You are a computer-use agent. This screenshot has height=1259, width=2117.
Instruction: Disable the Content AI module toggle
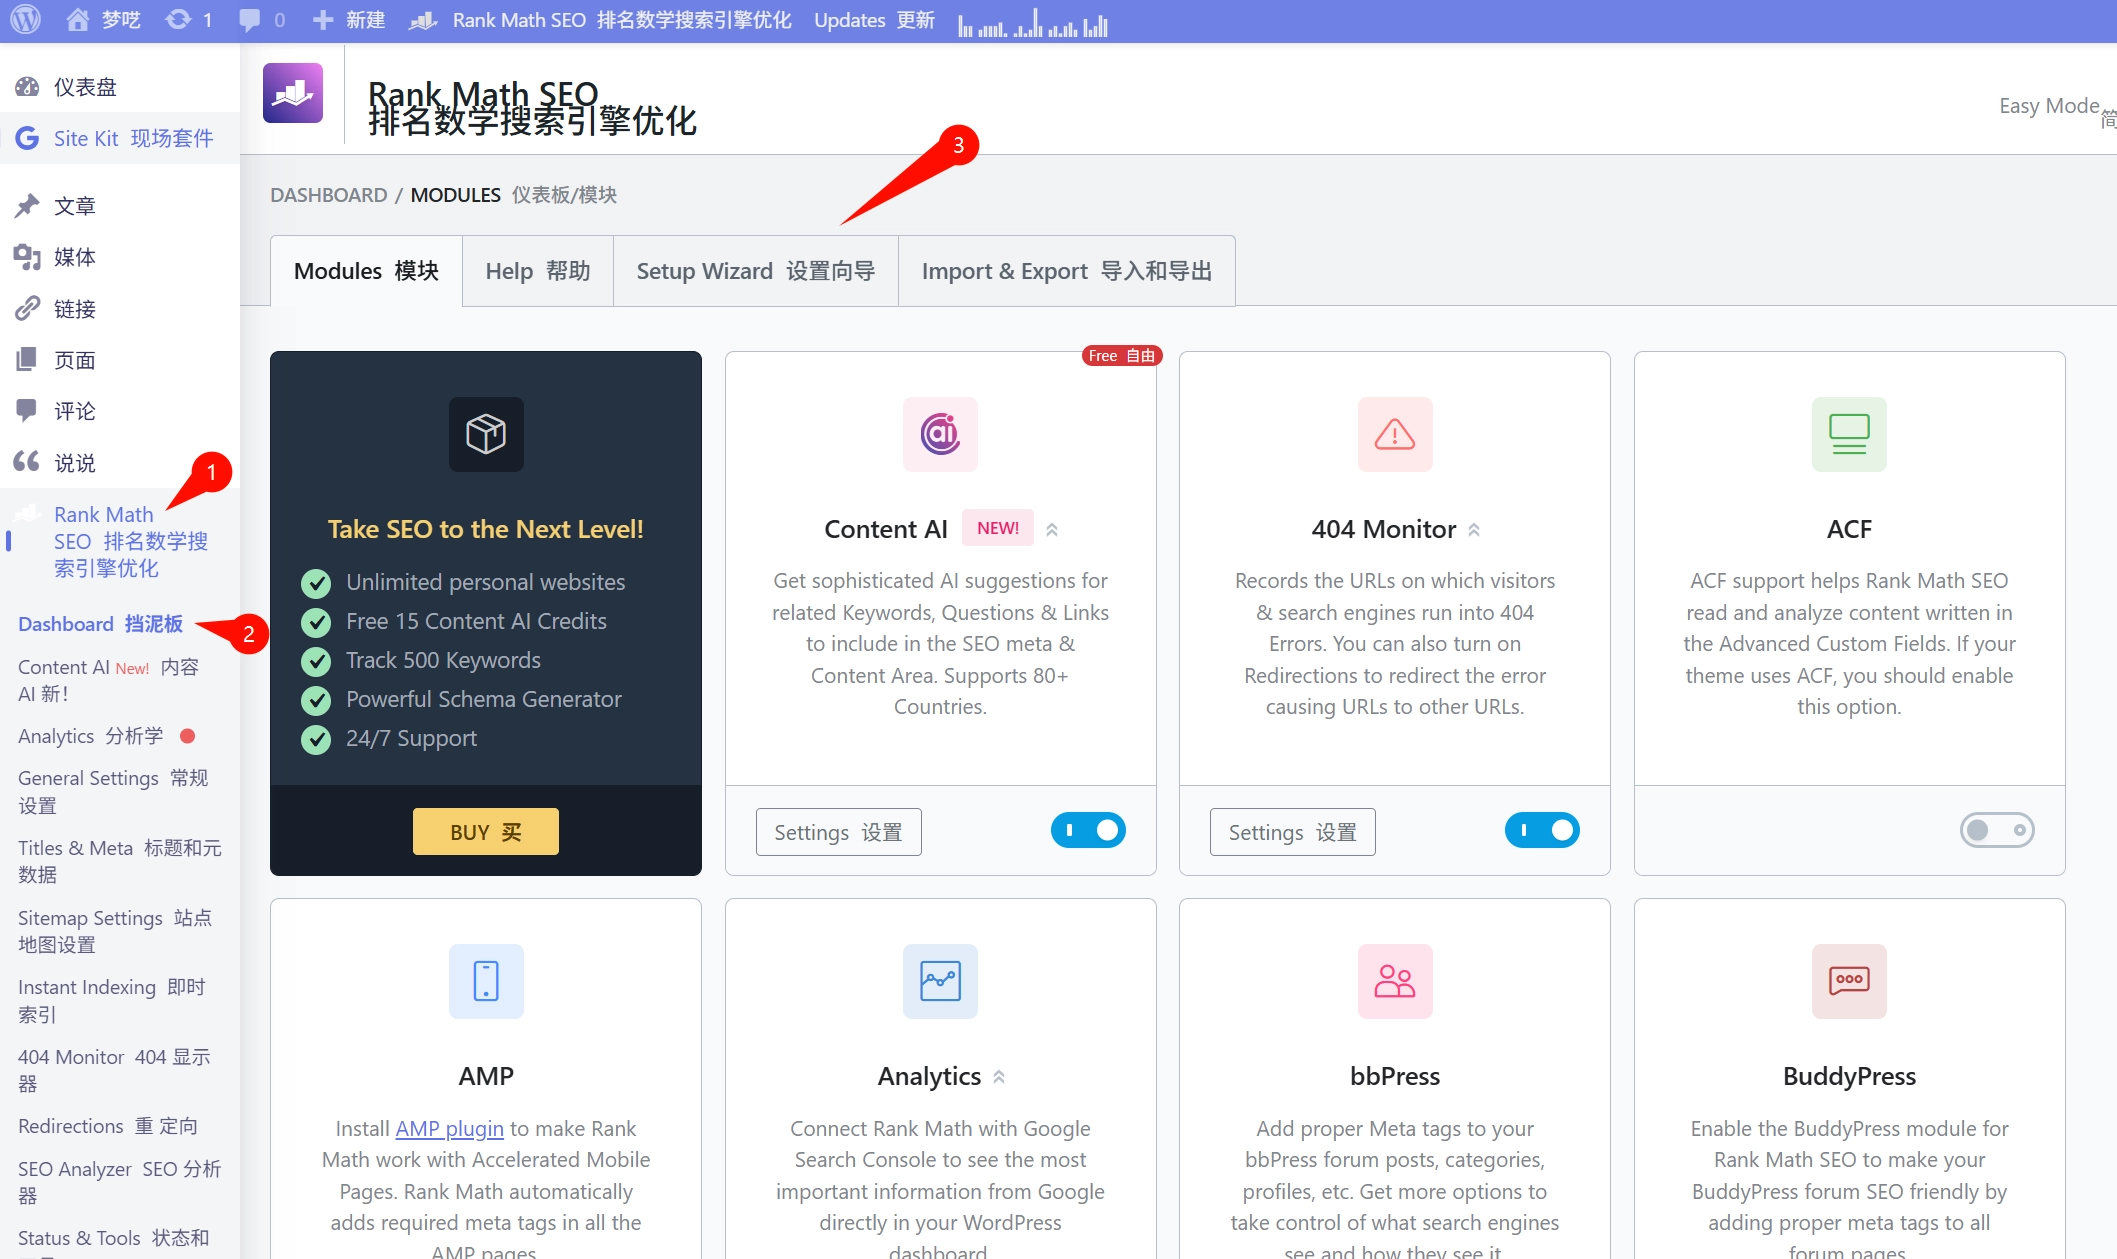point(1088,830)
